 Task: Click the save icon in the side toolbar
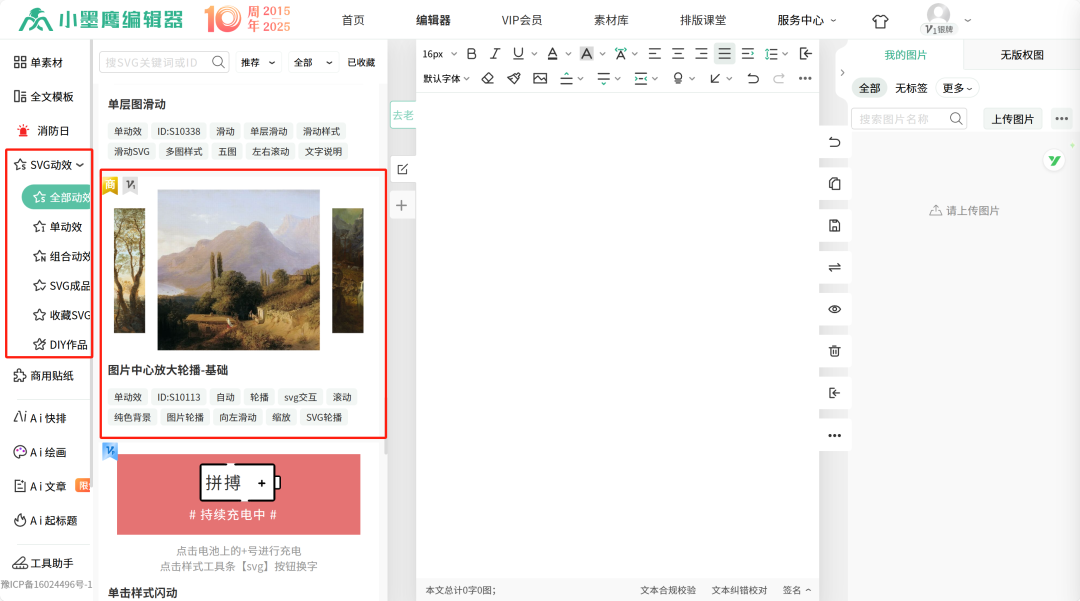tap(835, 226)
